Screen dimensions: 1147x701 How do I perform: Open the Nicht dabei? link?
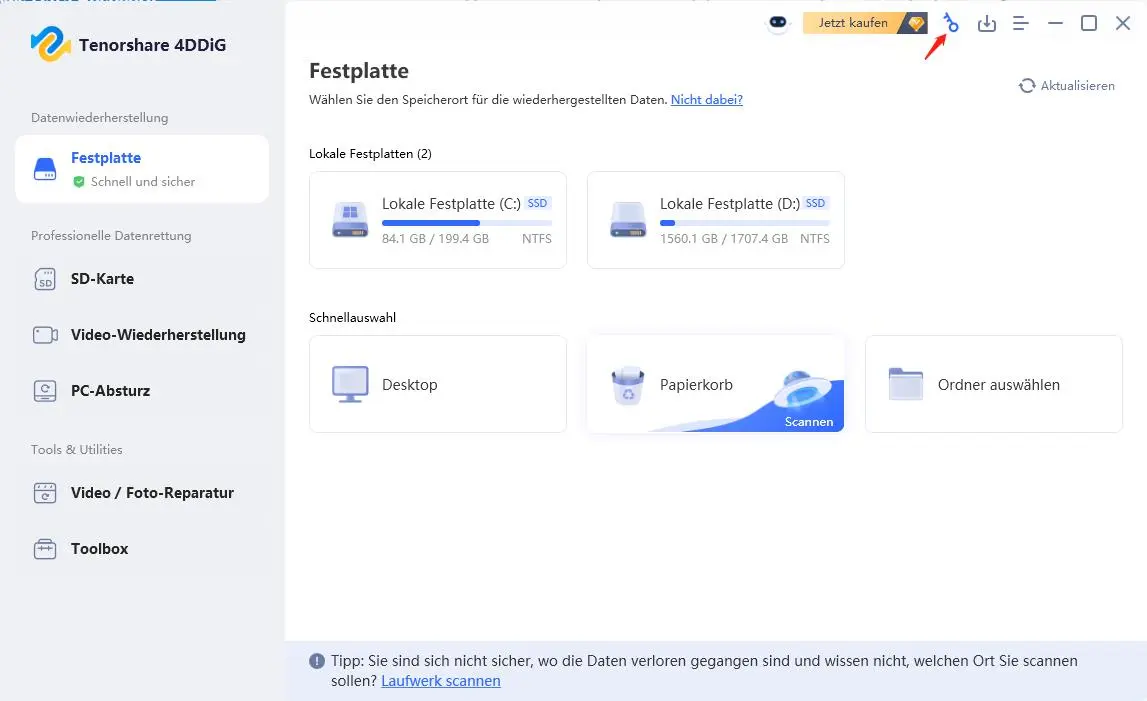click(707, 99)
